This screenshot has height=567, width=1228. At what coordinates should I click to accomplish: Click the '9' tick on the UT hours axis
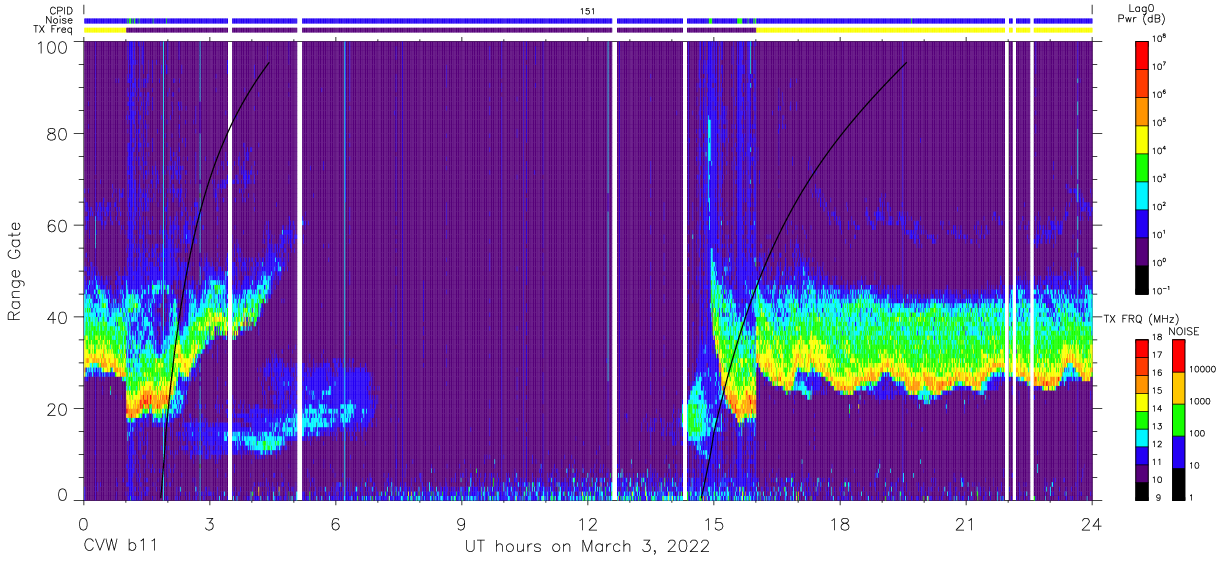pos(462,523)
